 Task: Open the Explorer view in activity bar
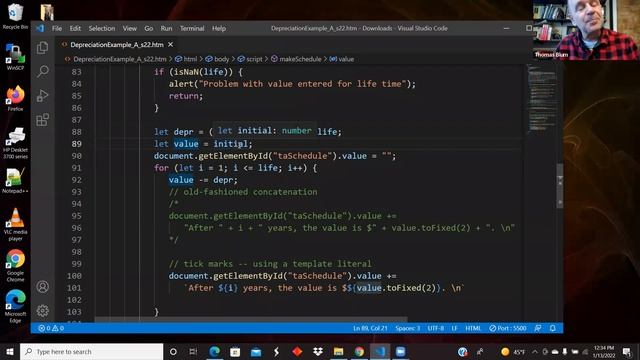42,48
